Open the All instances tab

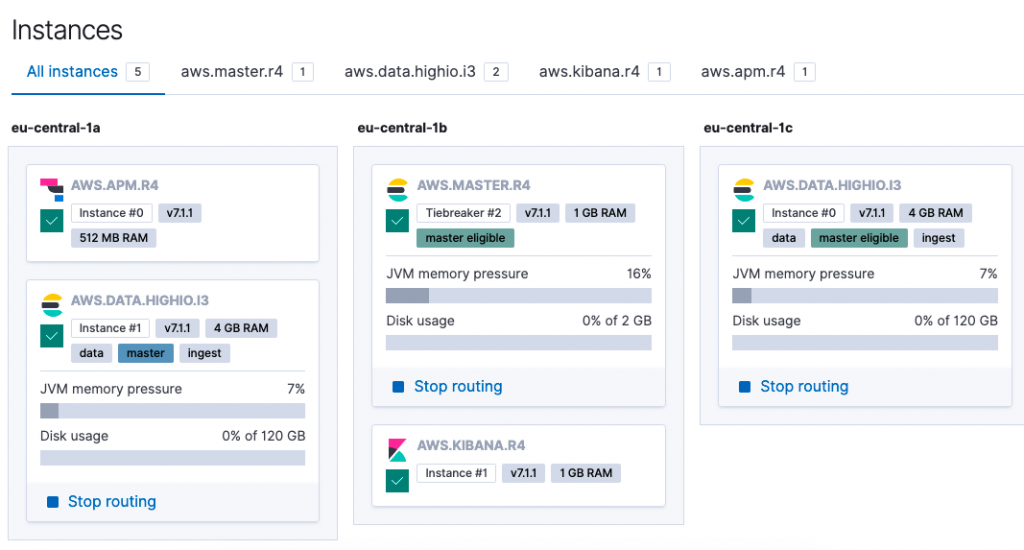point(88,72)
